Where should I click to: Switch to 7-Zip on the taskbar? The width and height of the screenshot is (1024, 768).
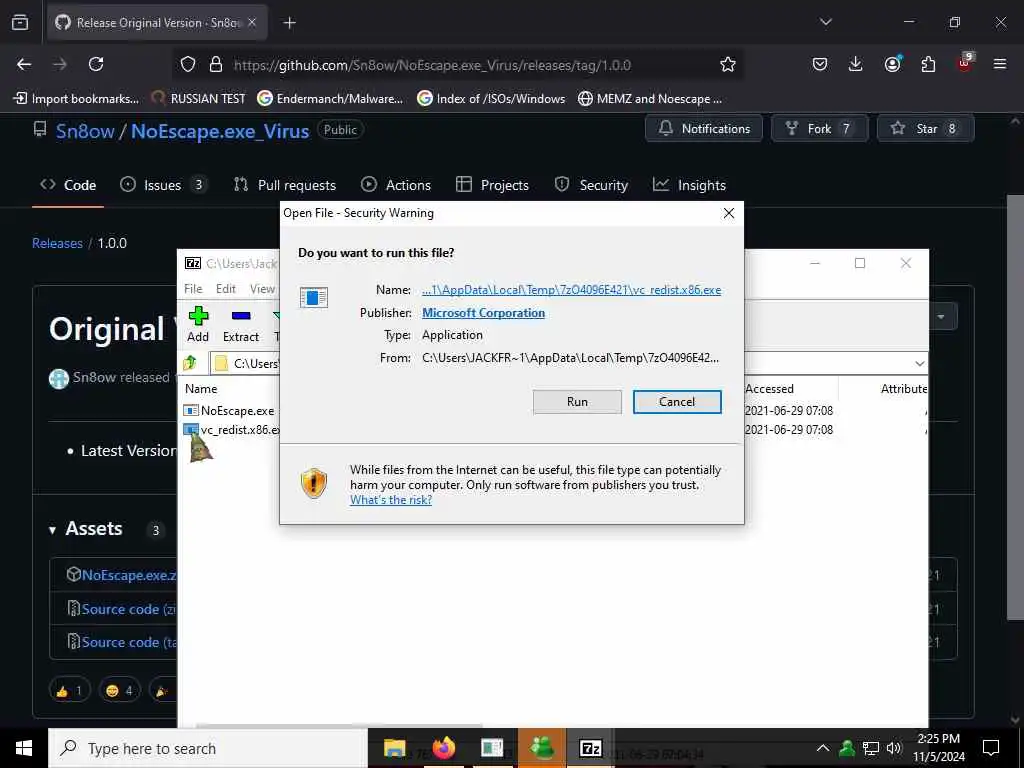pyautogui.click(x=590, y=748)
